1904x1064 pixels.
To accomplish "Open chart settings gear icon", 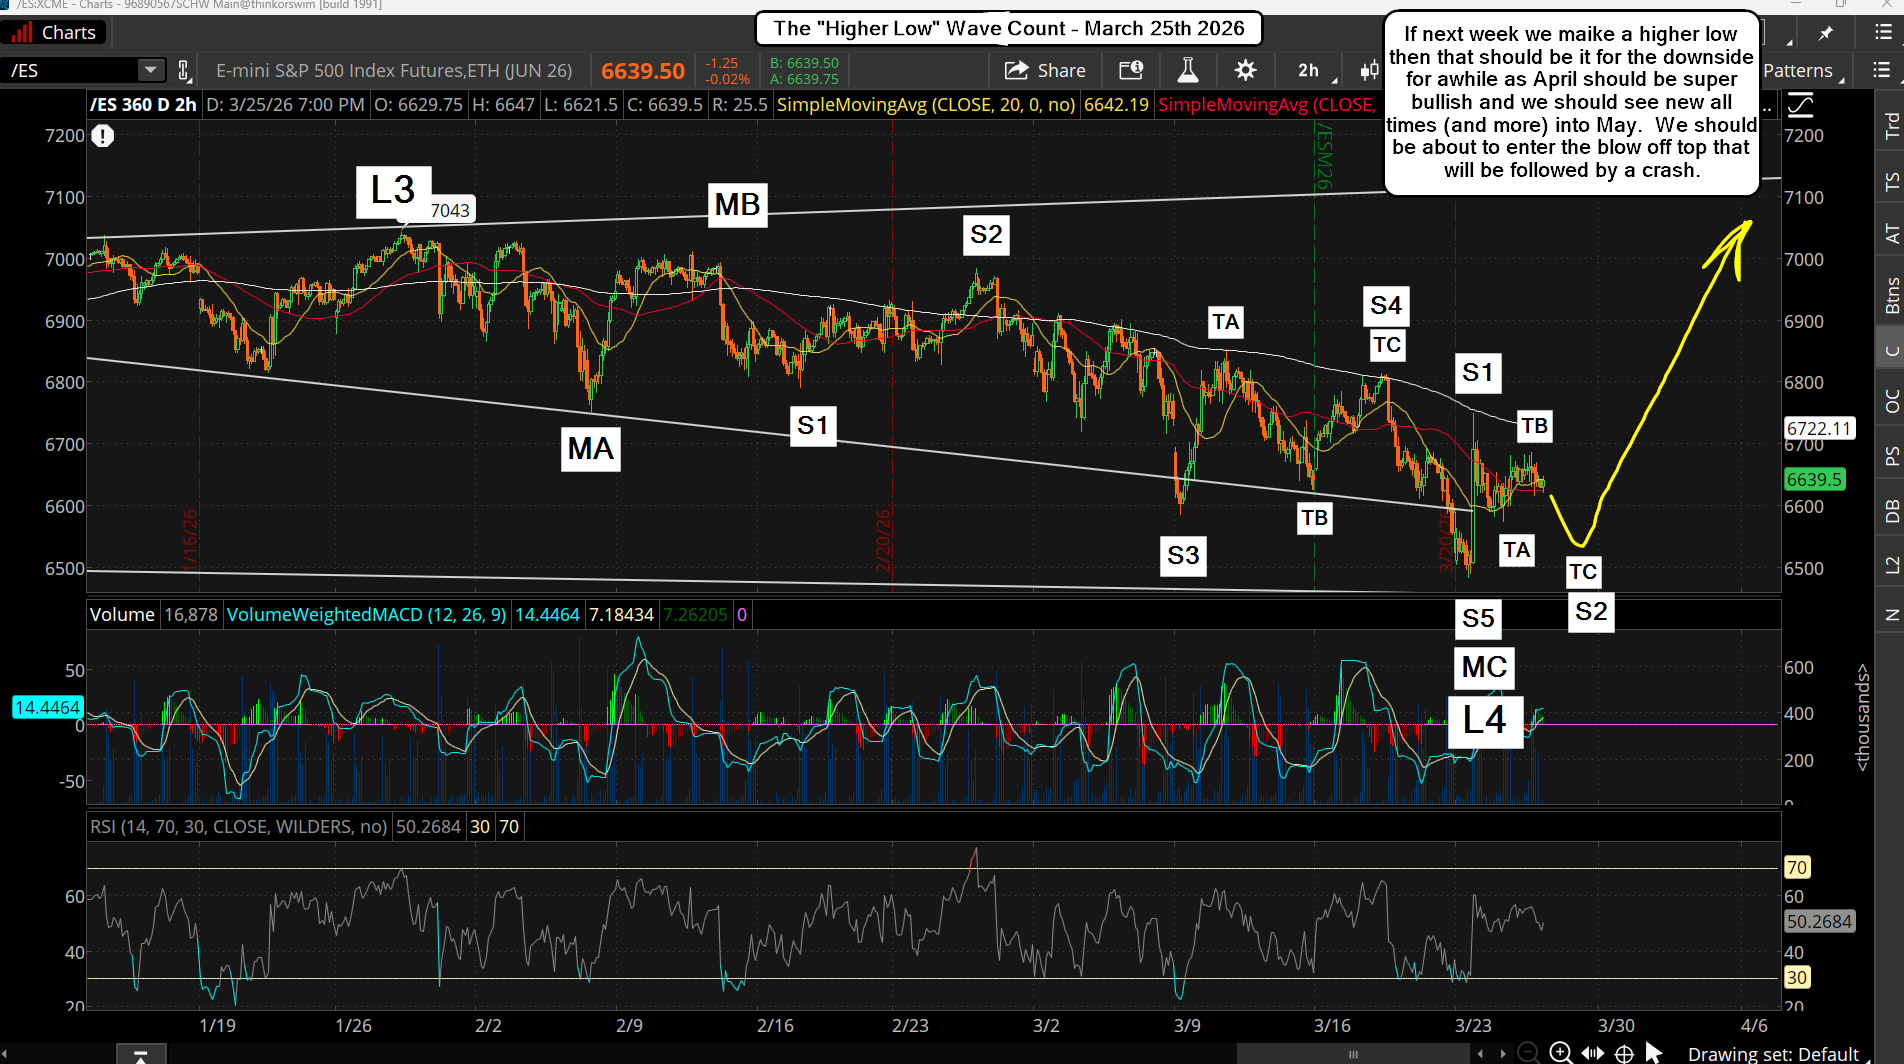I will 1245,70.
